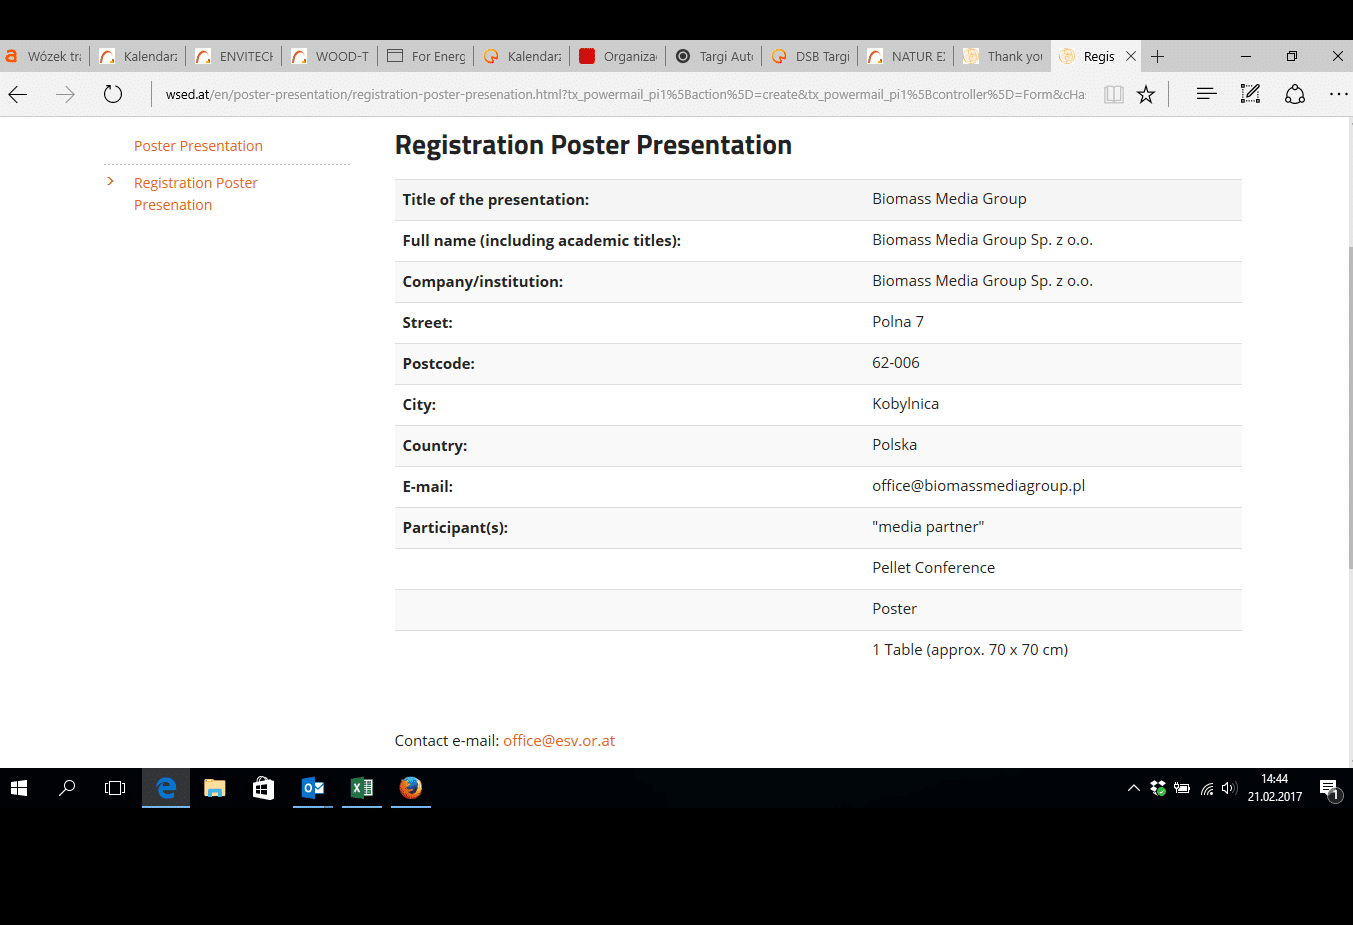This screenshot has height=925, width=1353.
Task: Open the Wi-Fi network tray icon
Action: (x=1207, y=788)
